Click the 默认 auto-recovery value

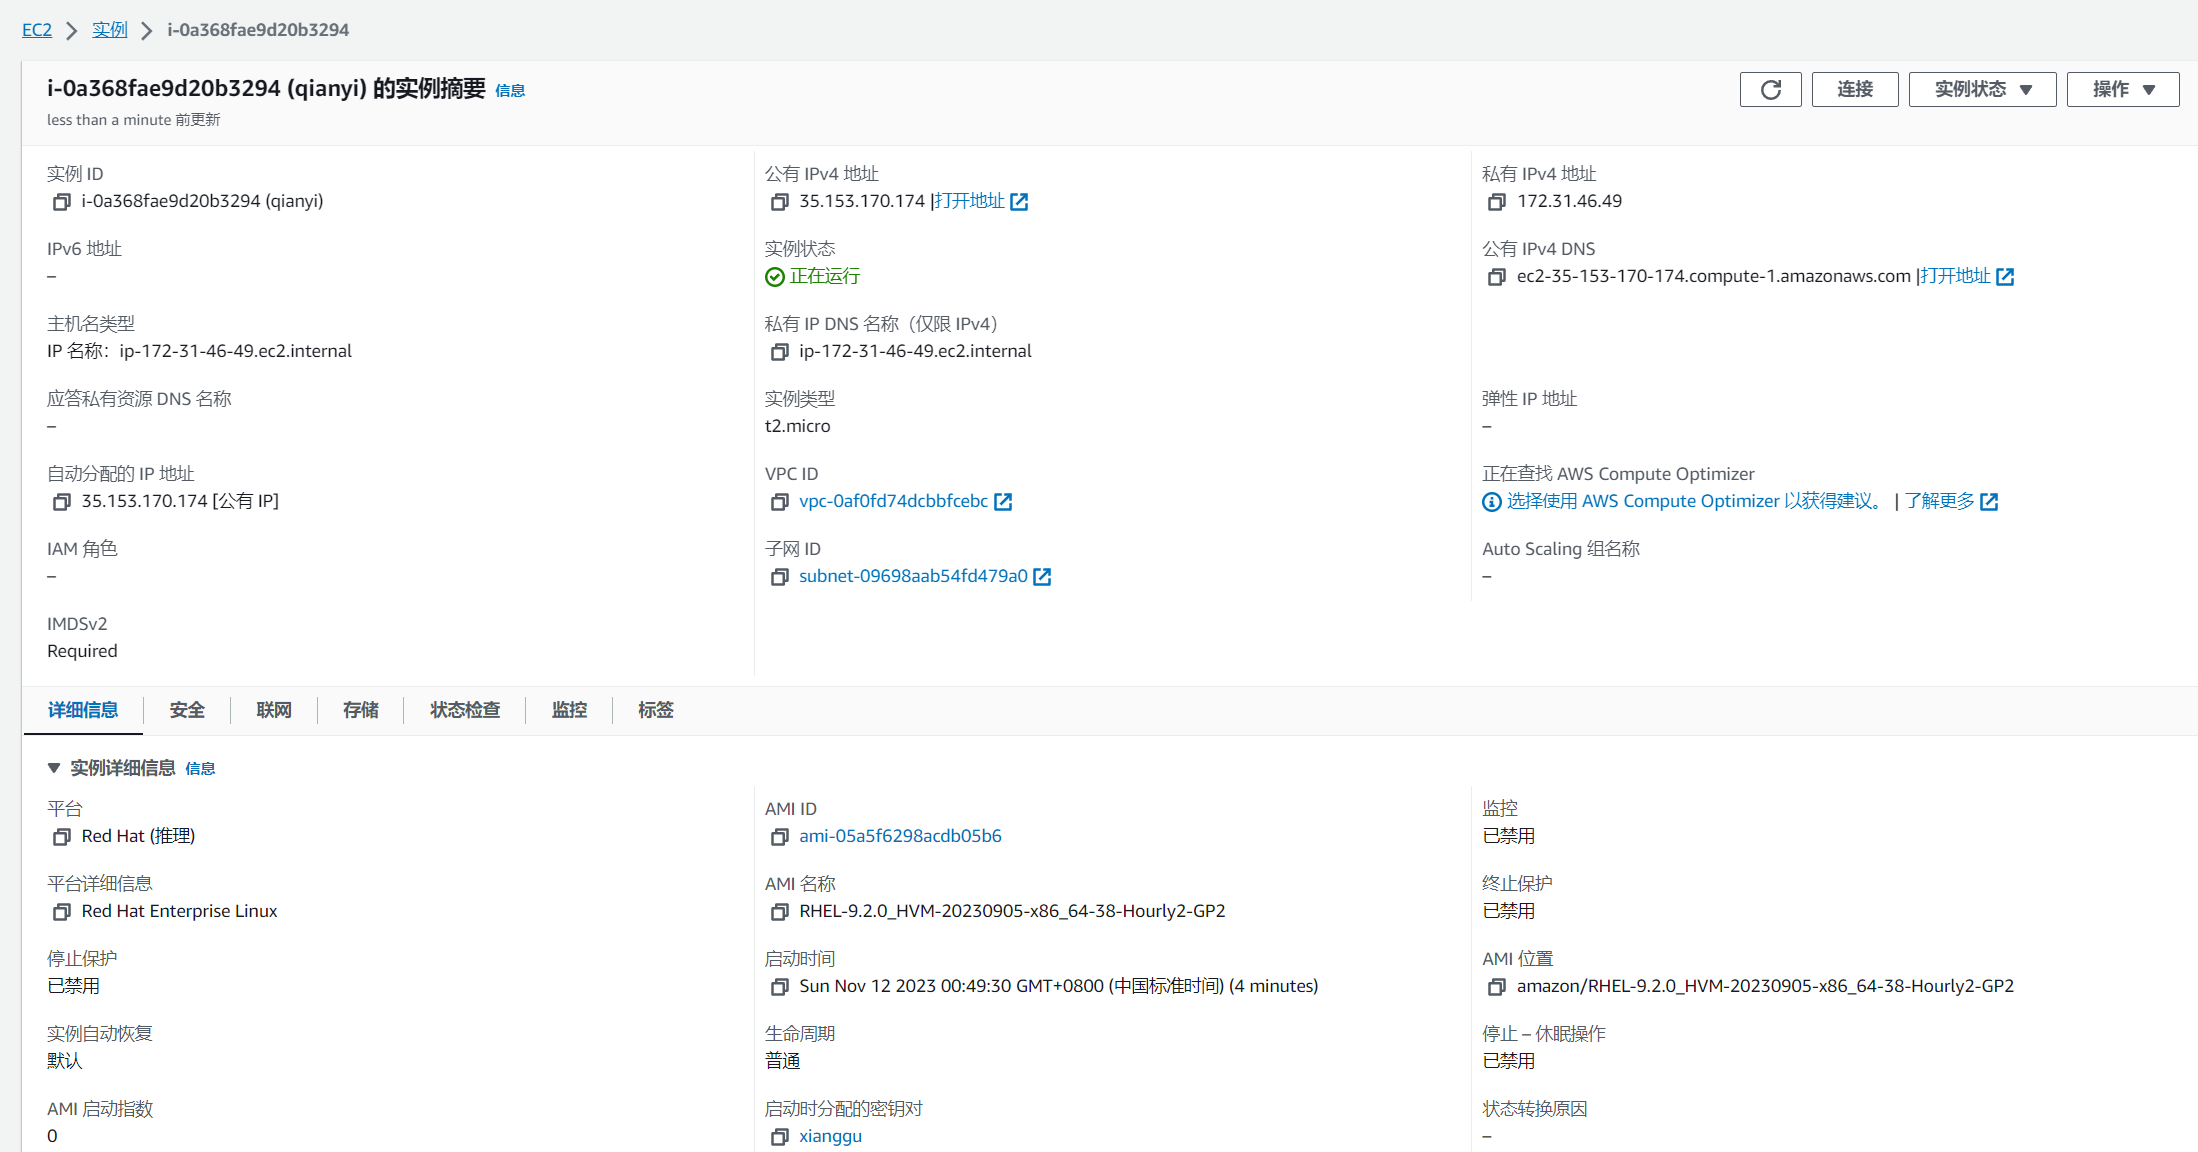(x=65, y=1061)
